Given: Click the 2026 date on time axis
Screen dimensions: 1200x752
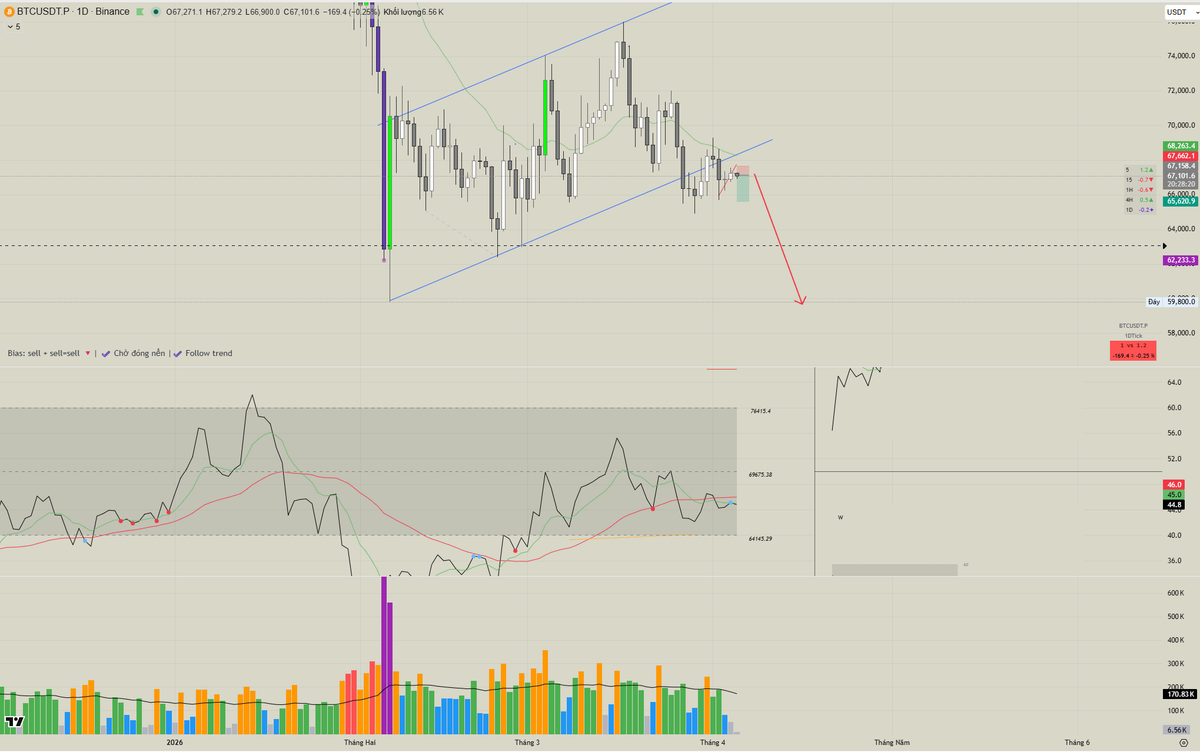Looking at the screenshot, I should [x=174, y=743].
